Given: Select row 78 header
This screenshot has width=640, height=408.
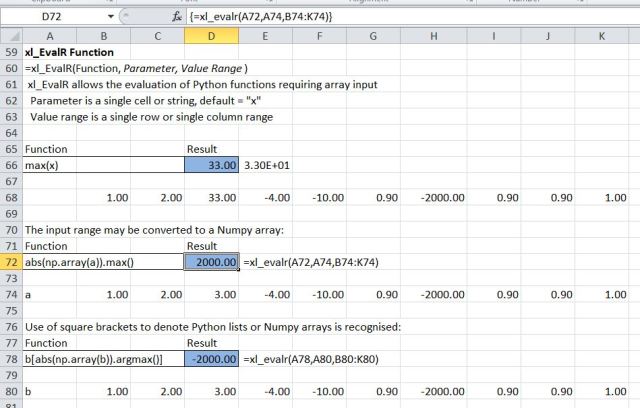Looking at the screenshot, I should [x=10, y=358].
